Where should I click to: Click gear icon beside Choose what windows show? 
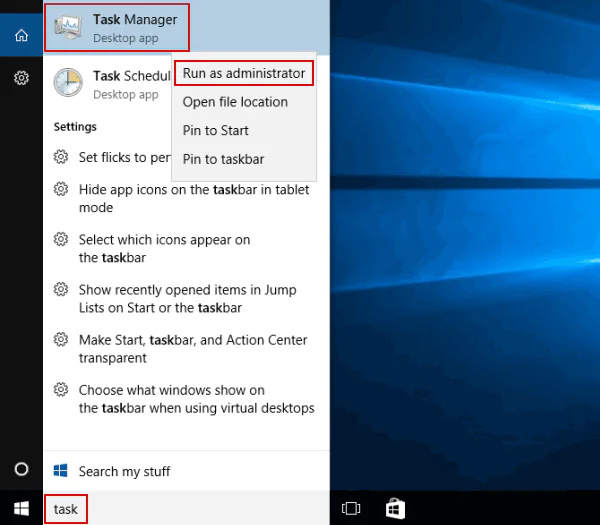point(61,390)
